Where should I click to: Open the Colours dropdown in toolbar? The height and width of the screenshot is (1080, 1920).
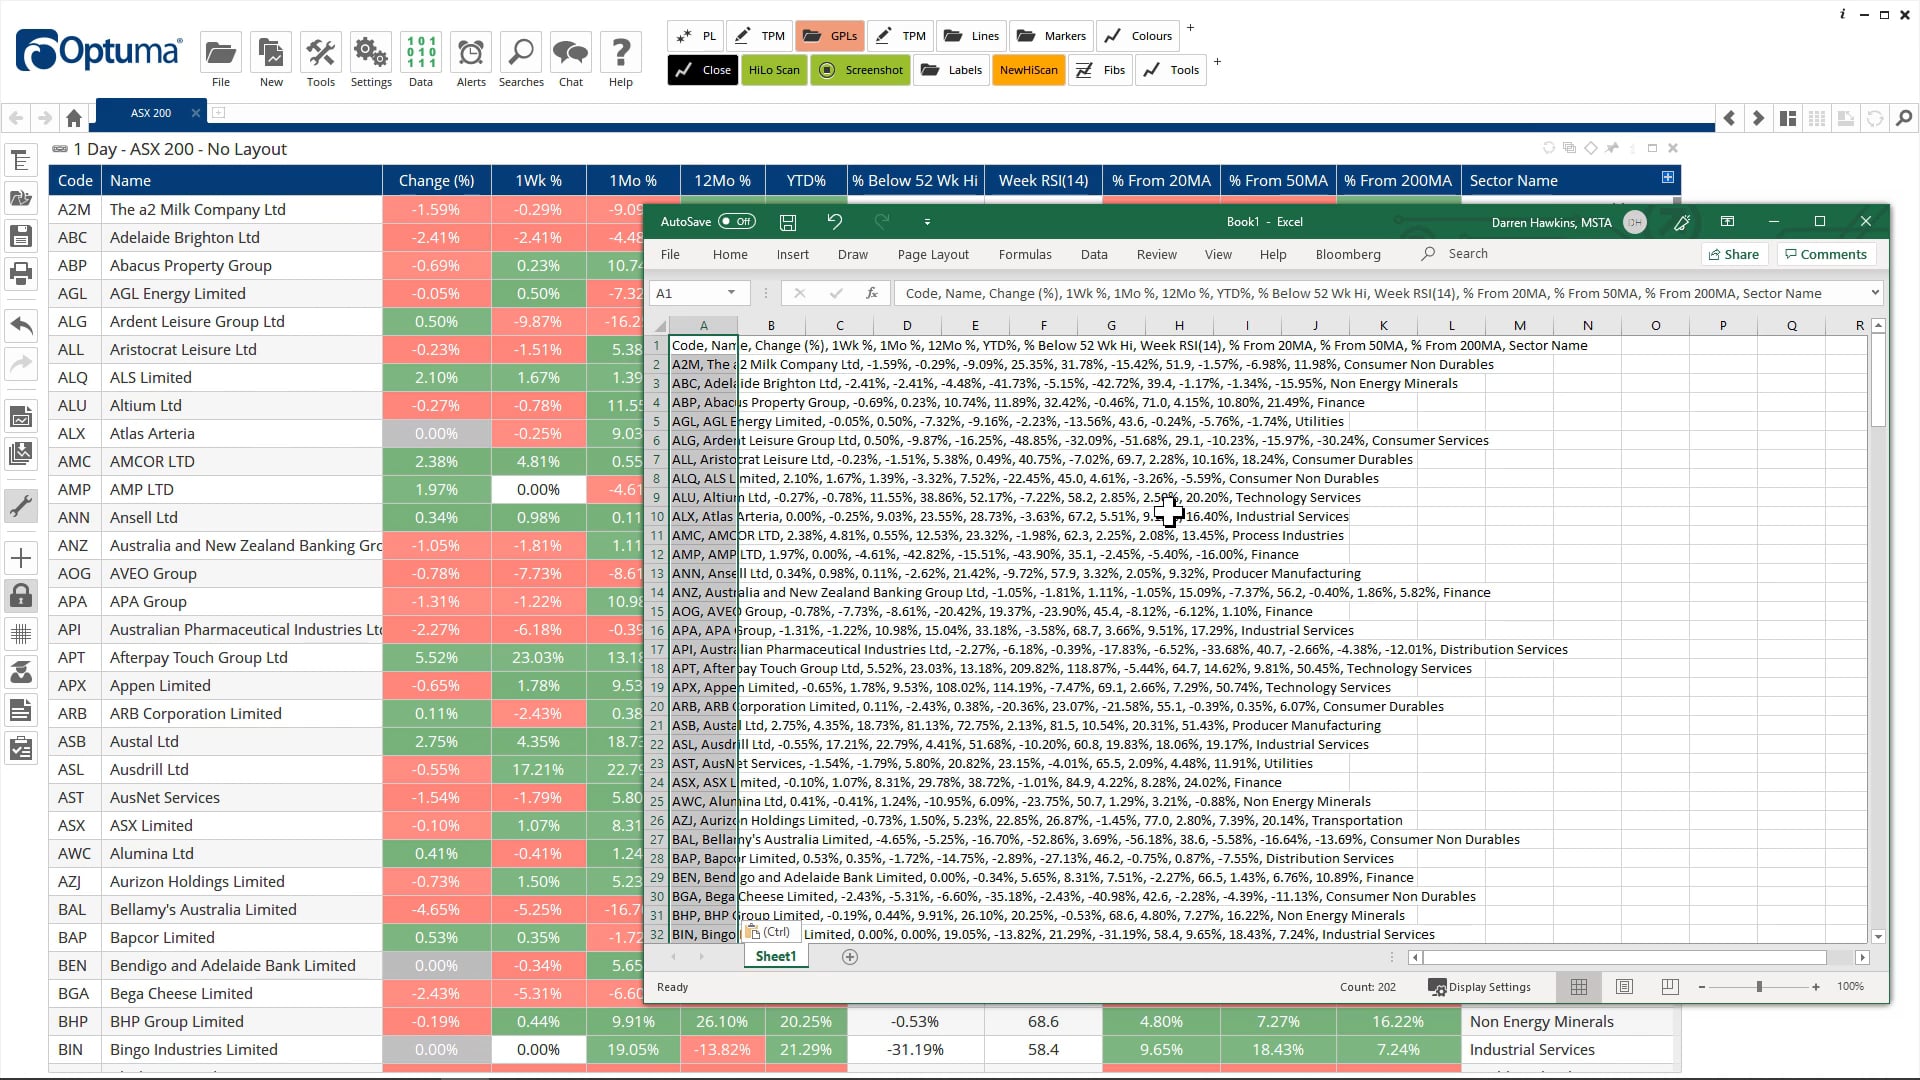point(1138,36)
